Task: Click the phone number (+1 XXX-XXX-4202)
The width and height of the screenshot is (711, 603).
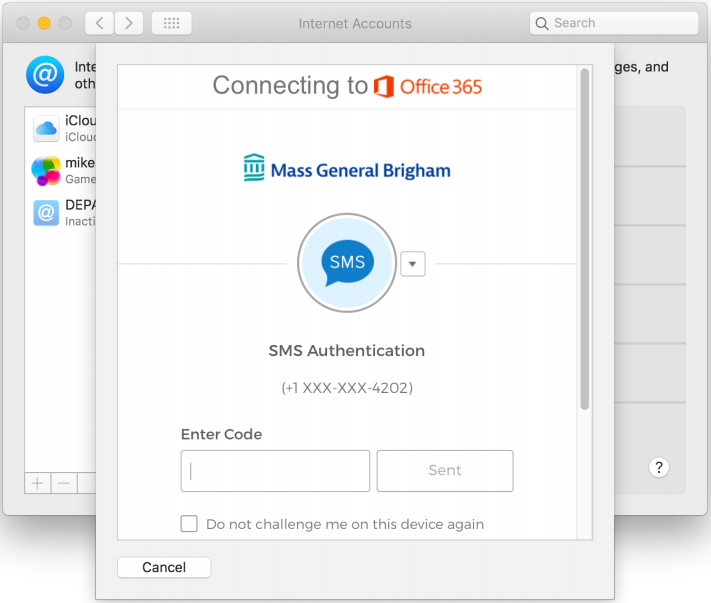Action: click(x=347, y=388)
